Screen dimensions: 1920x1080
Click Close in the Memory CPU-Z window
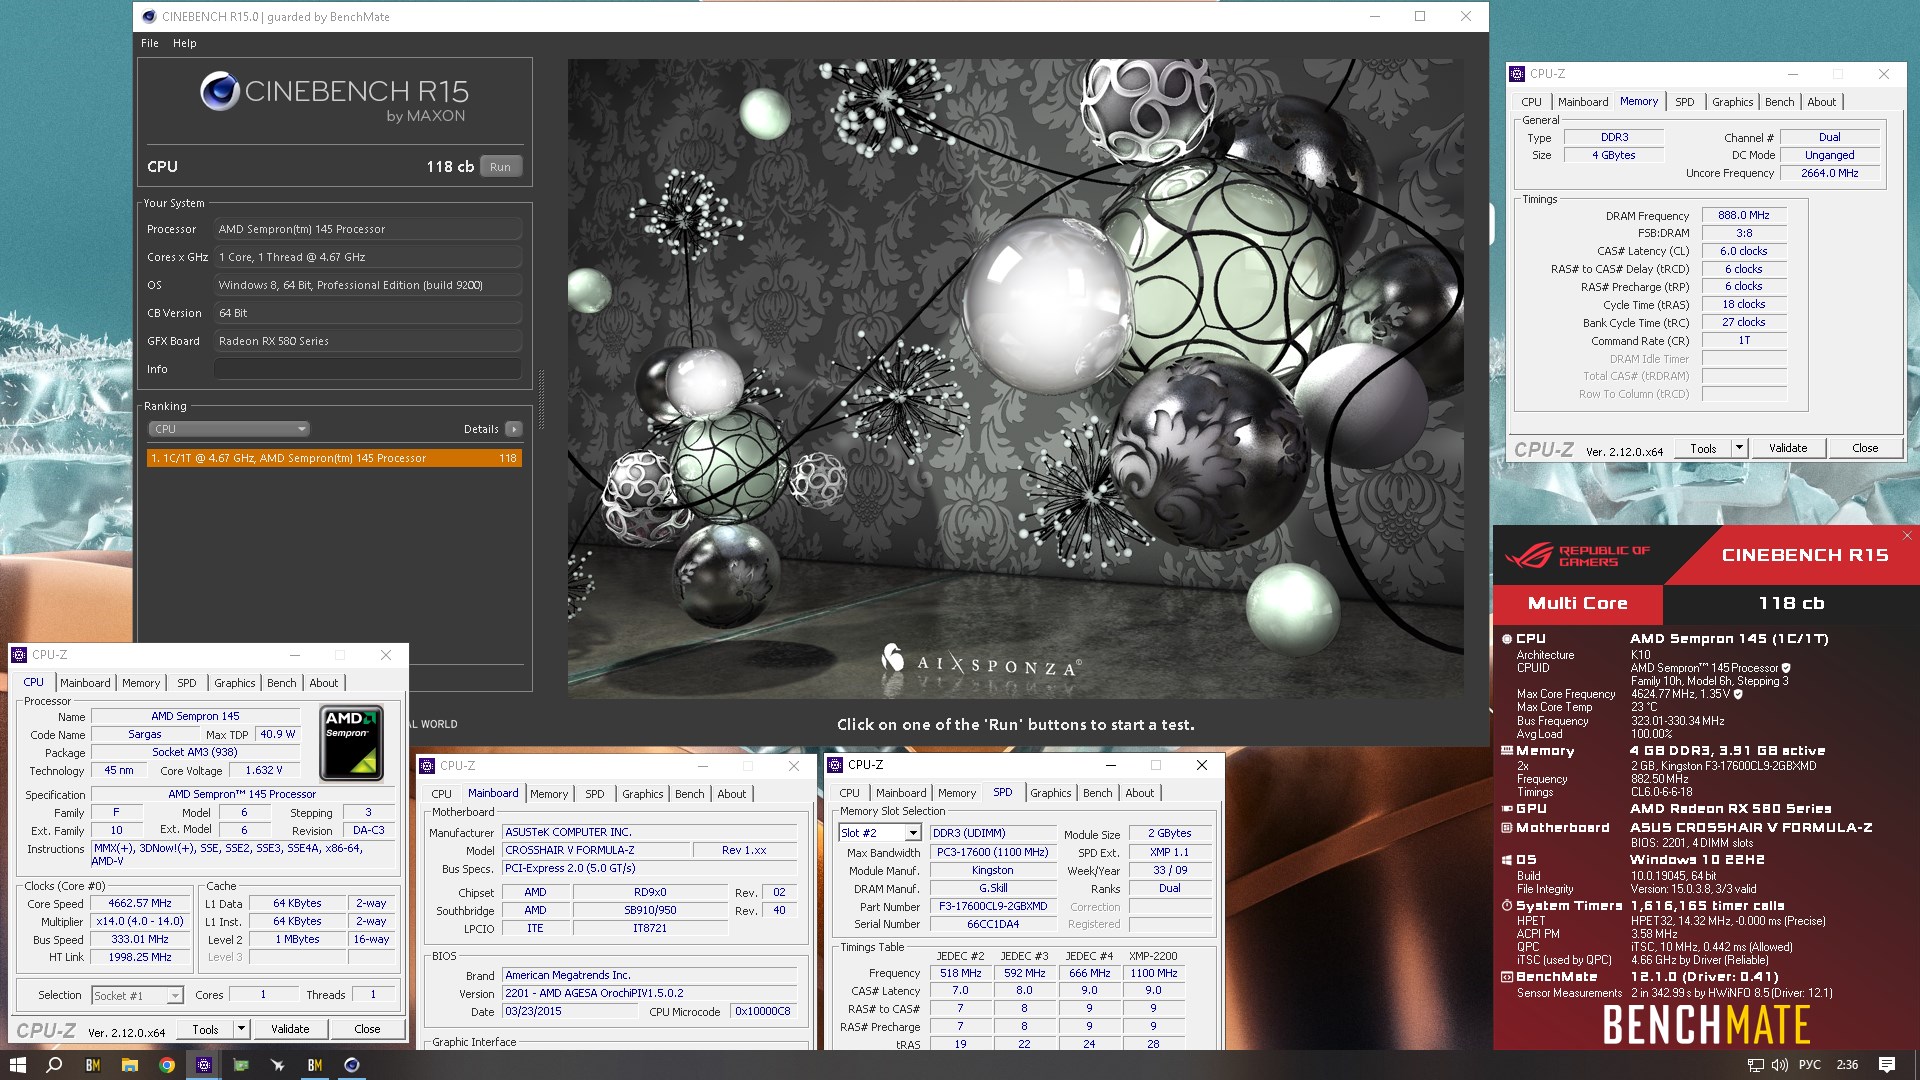(1865, 448)
